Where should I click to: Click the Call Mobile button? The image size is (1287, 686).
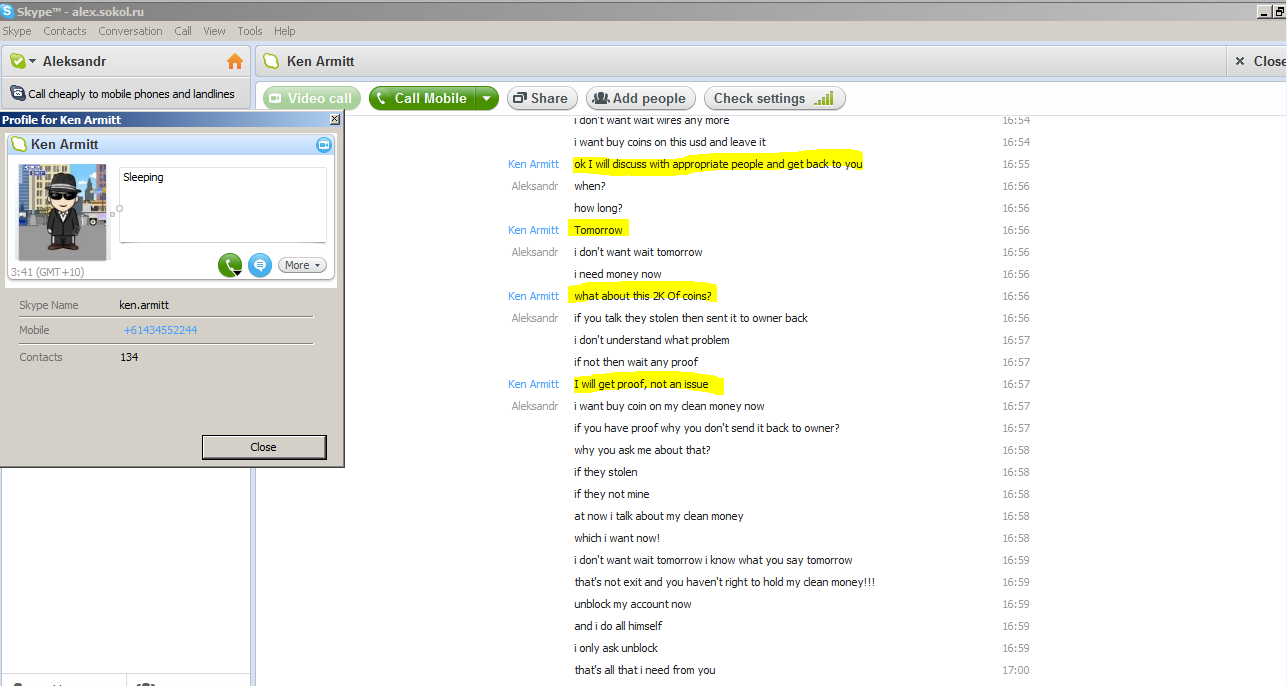(422, 98)
